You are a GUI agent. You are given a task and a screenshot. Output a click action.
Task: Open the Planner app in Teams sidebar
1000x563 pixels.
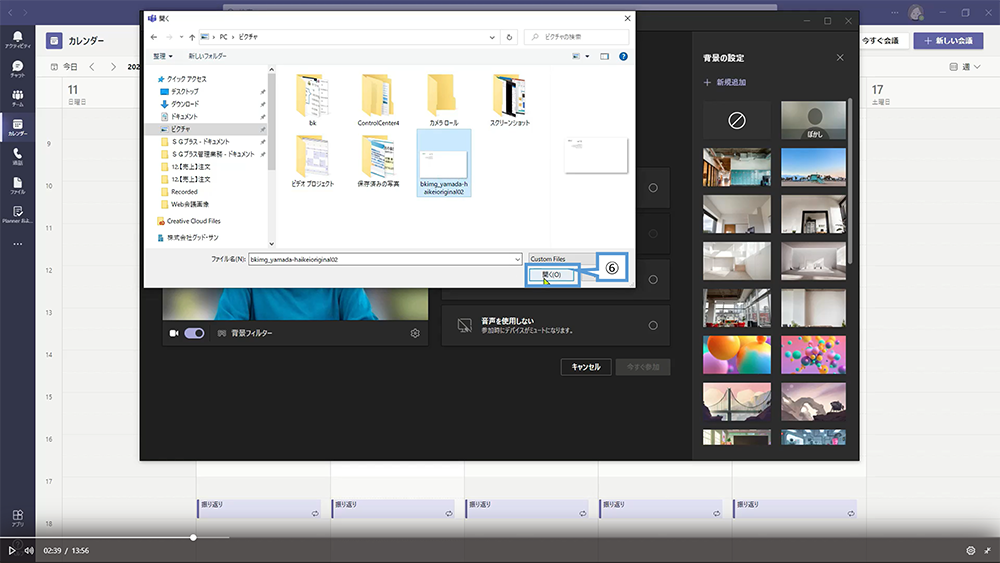[x=17, y=214]
